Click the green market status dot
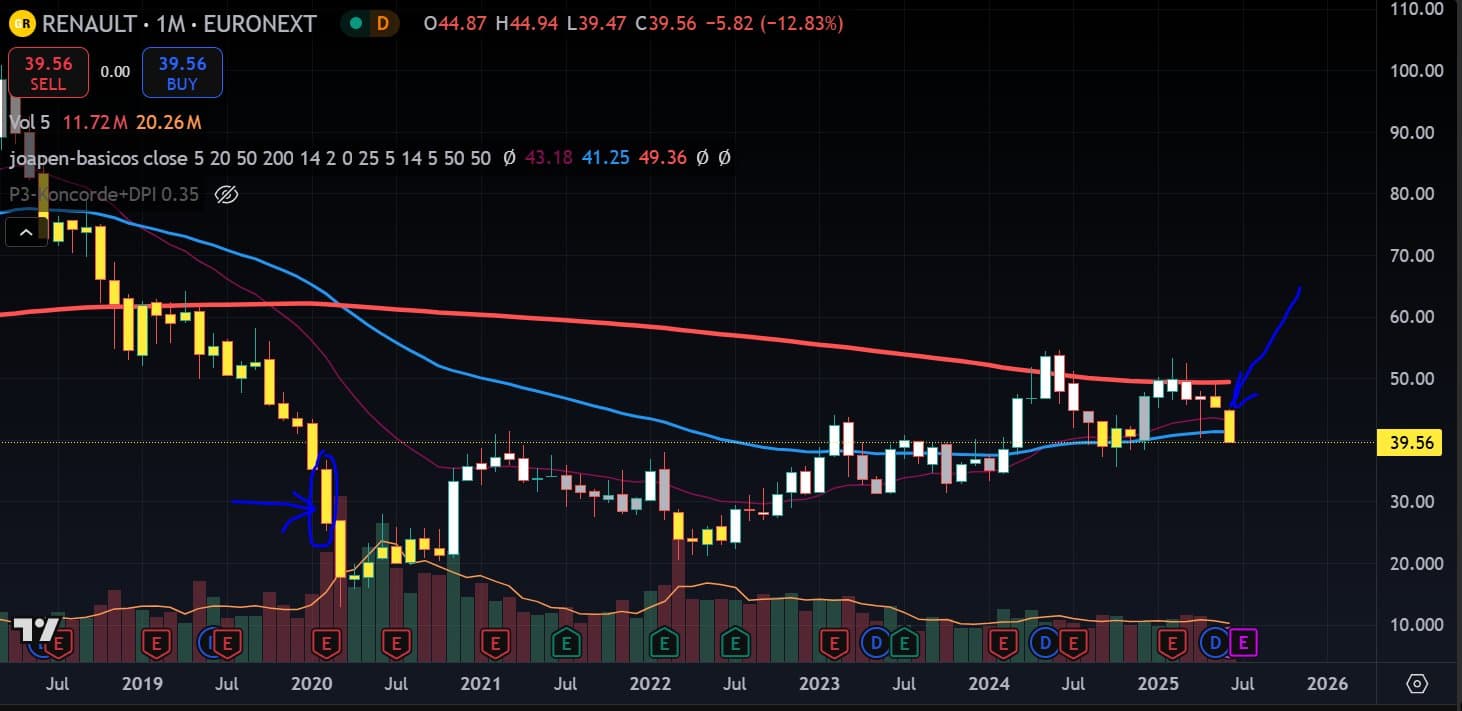 point(354,23)
